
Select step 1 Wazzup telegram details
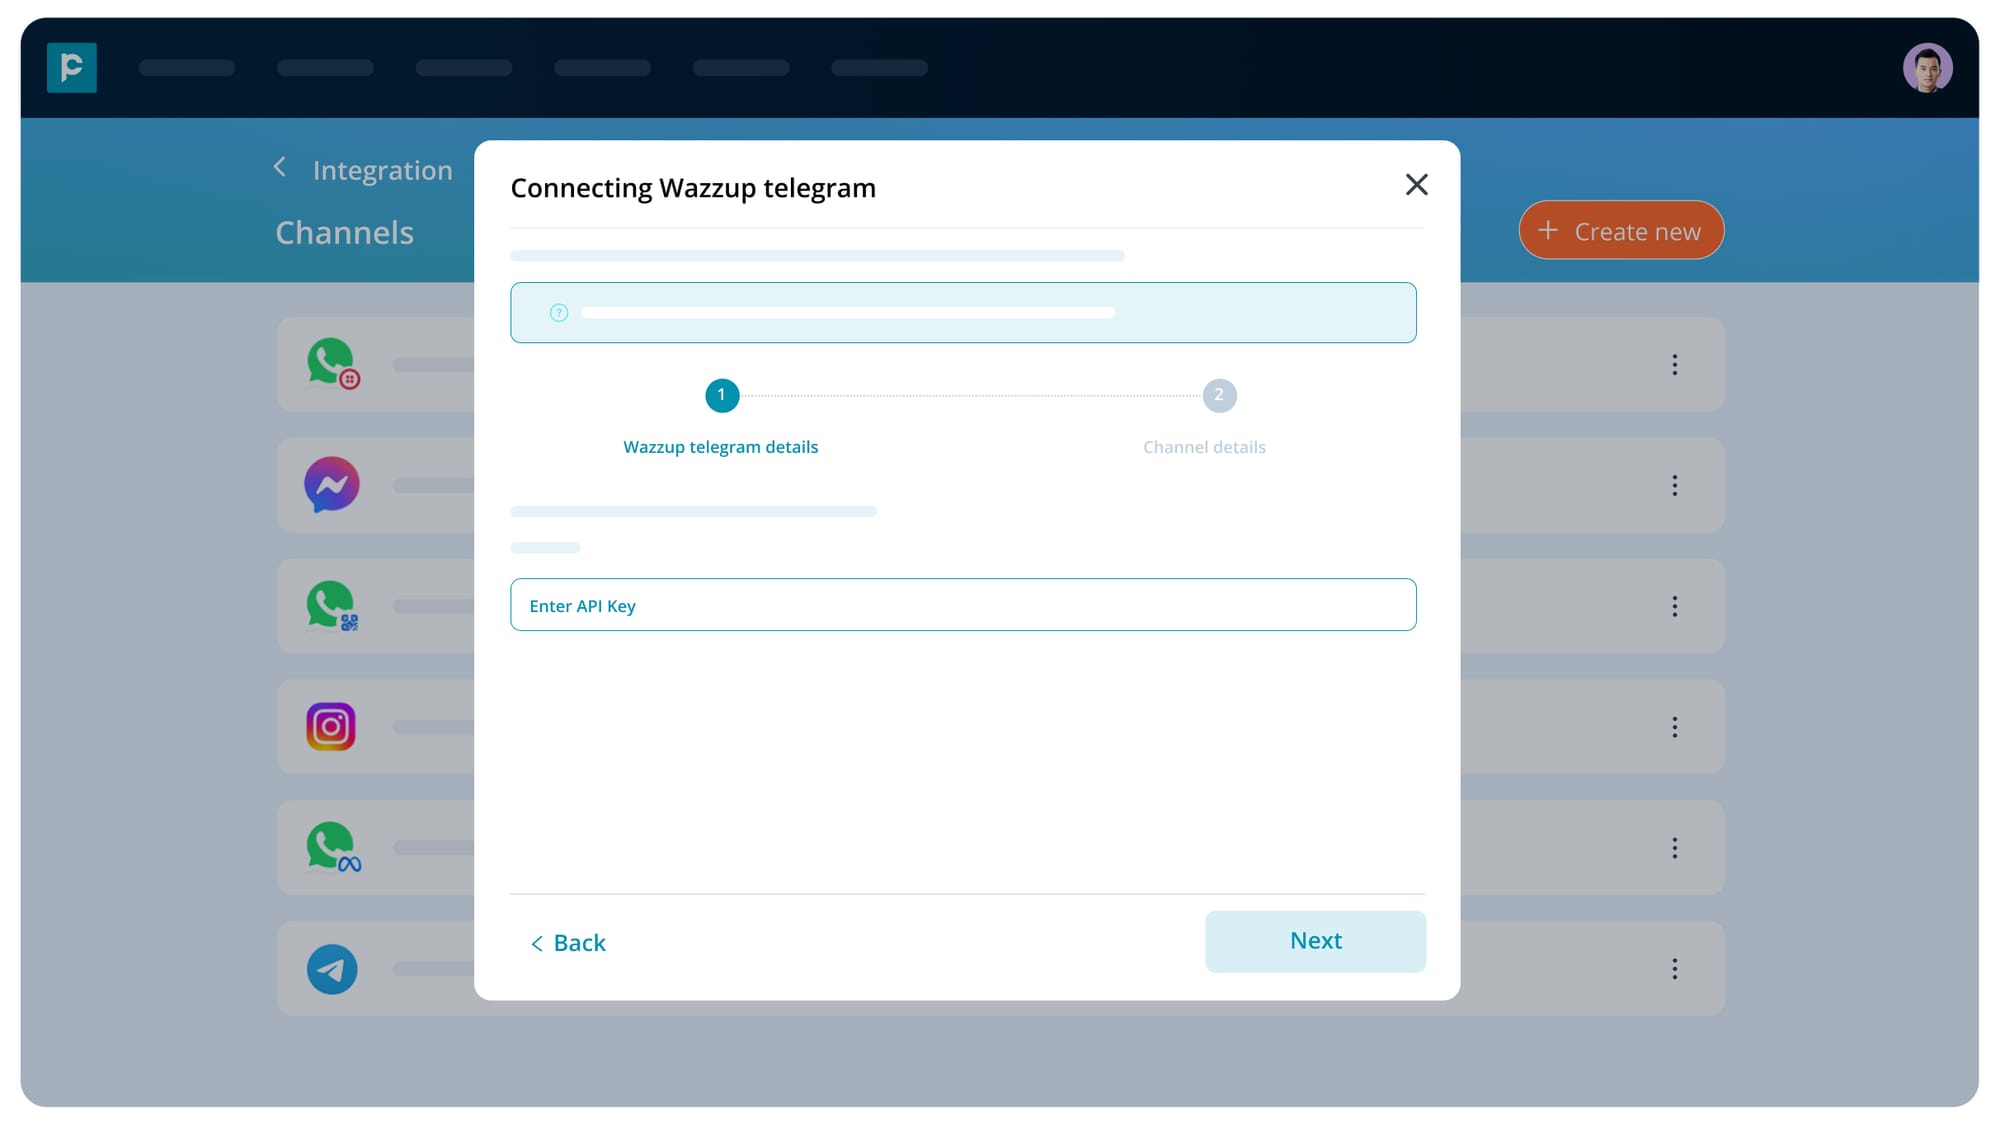[721, 395]
